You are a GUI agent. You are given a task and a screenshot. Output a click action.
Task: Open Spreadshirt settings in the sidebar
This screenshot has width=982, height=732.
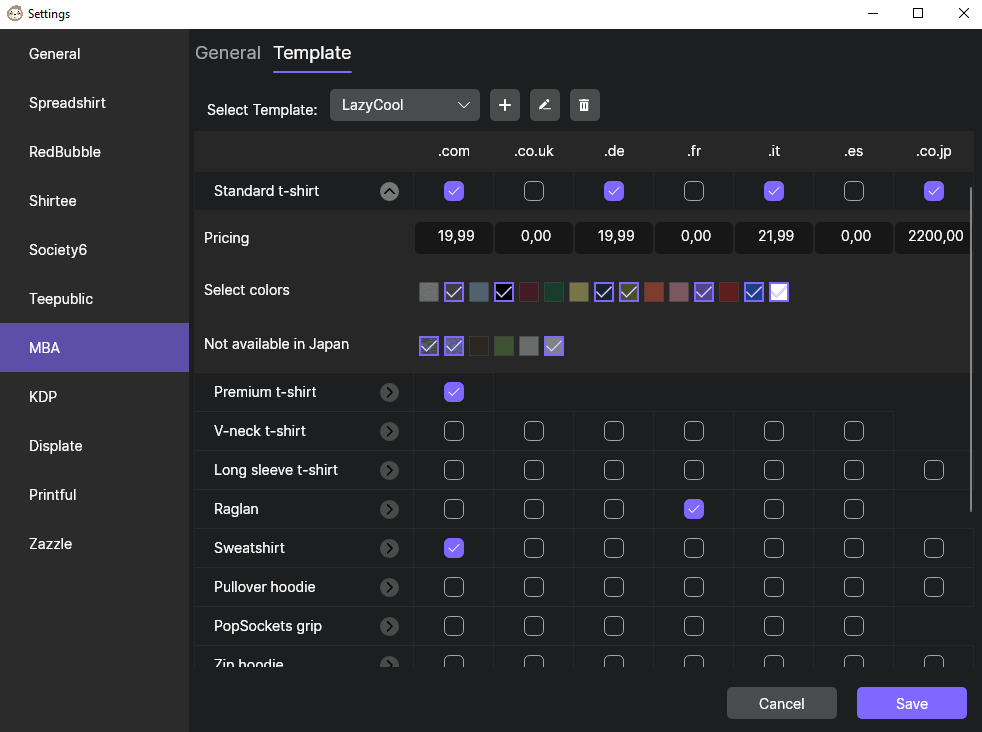tap(95, 103)
